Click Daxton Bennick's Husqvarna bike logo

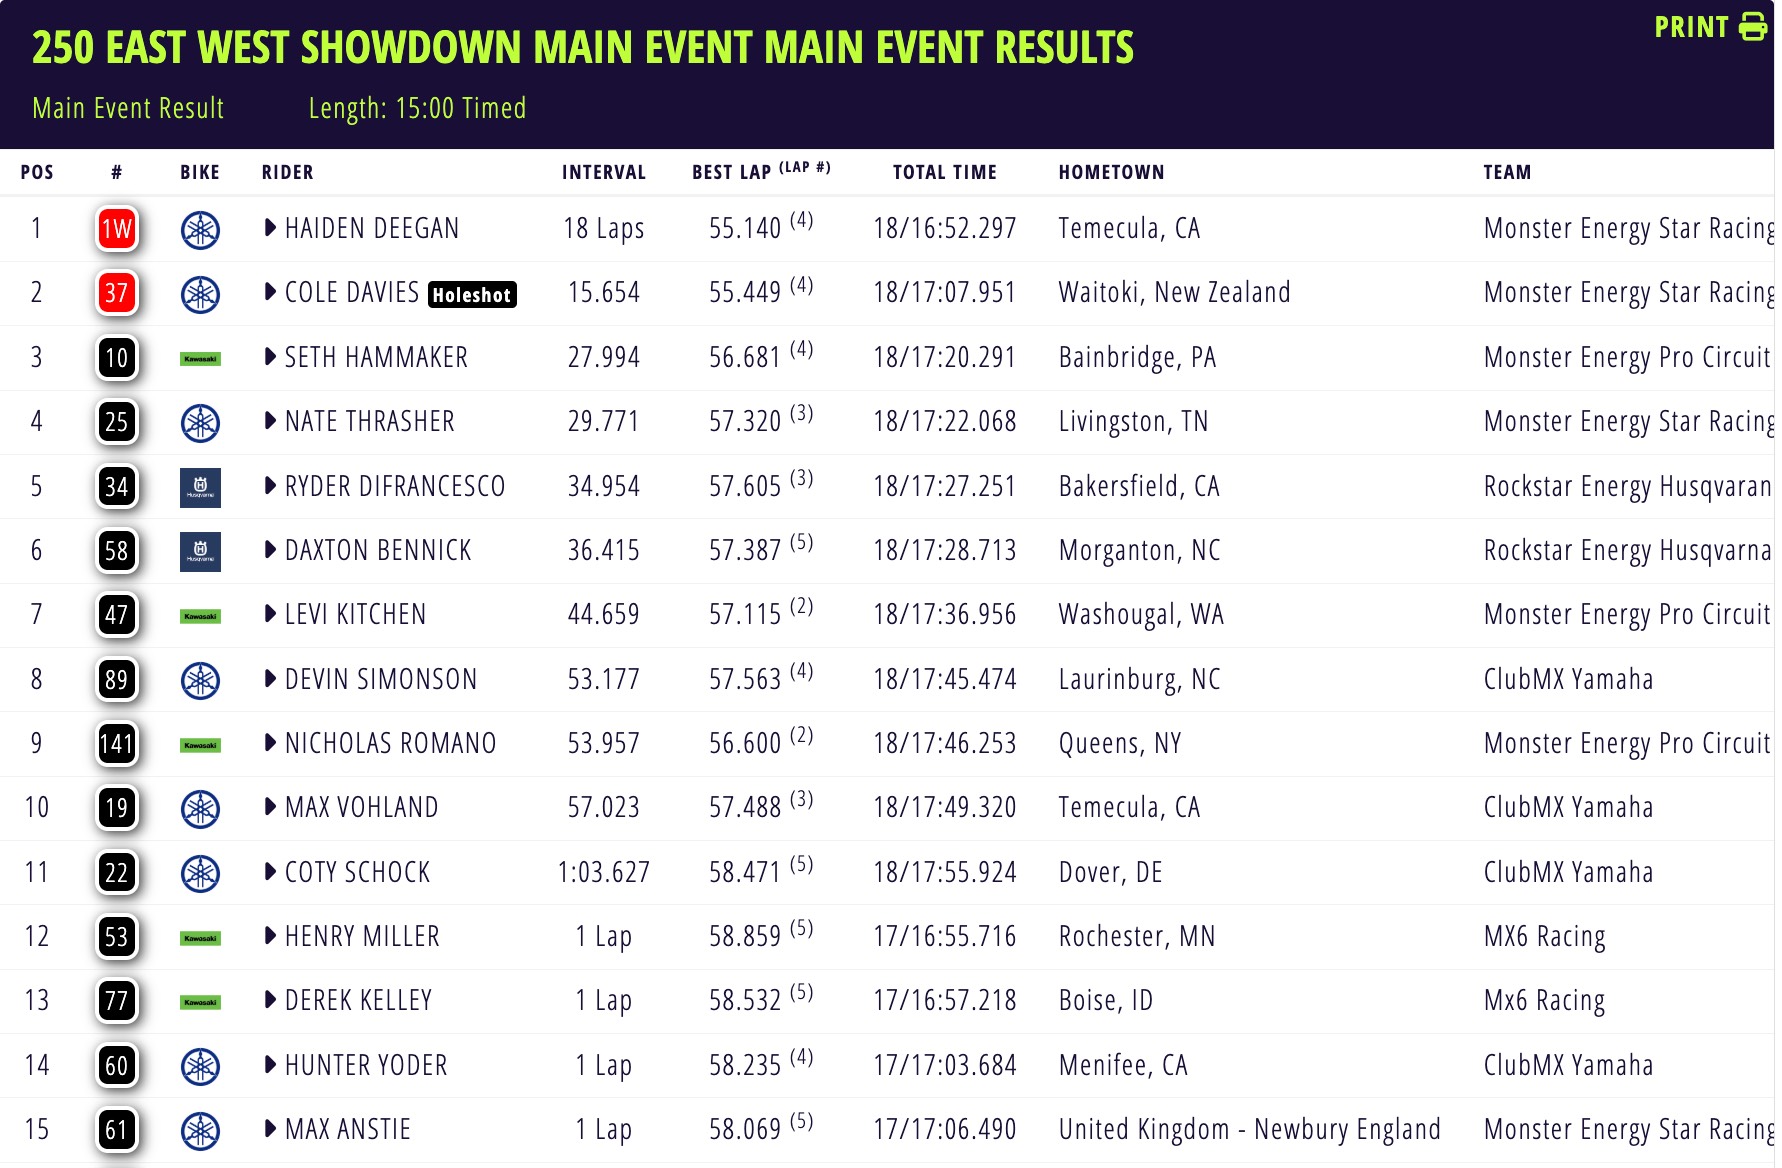point(200,552)
